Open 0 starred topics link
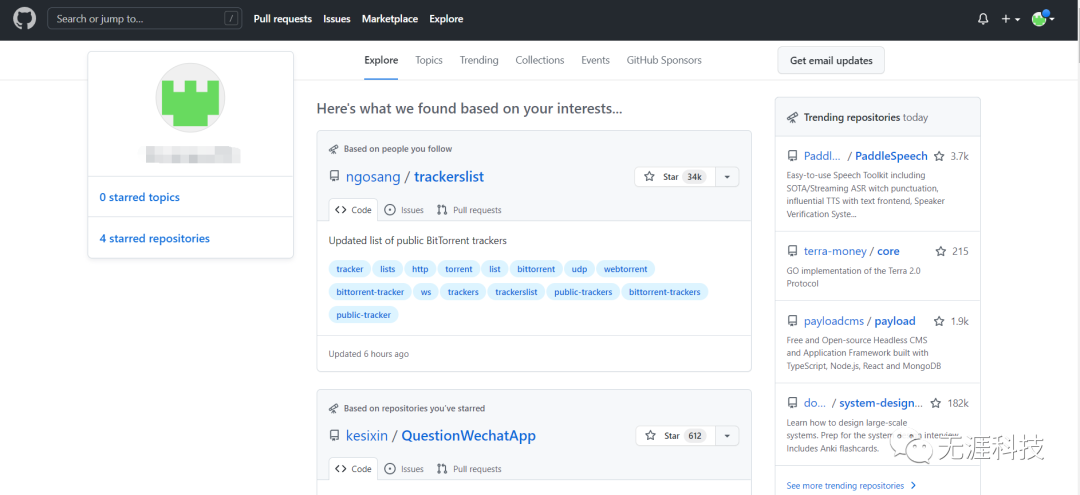The image size is (1080, 495). pos(139,198)
